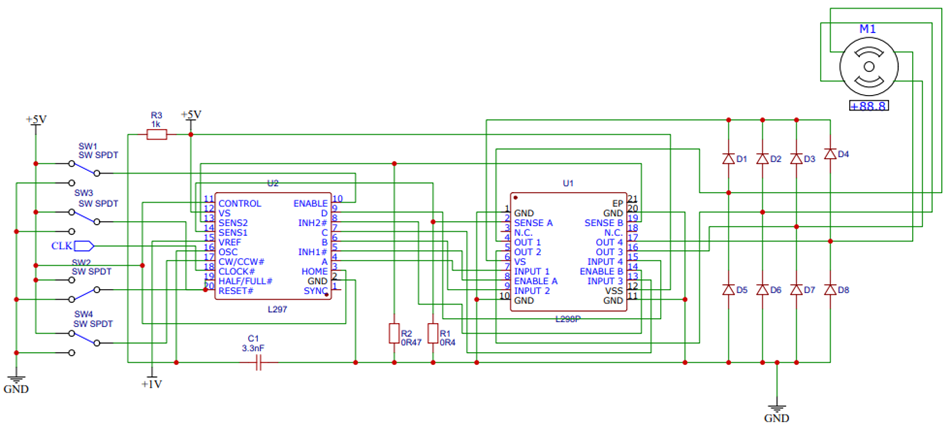Select resistor R3 1k symbol

[x=156, y=135]
